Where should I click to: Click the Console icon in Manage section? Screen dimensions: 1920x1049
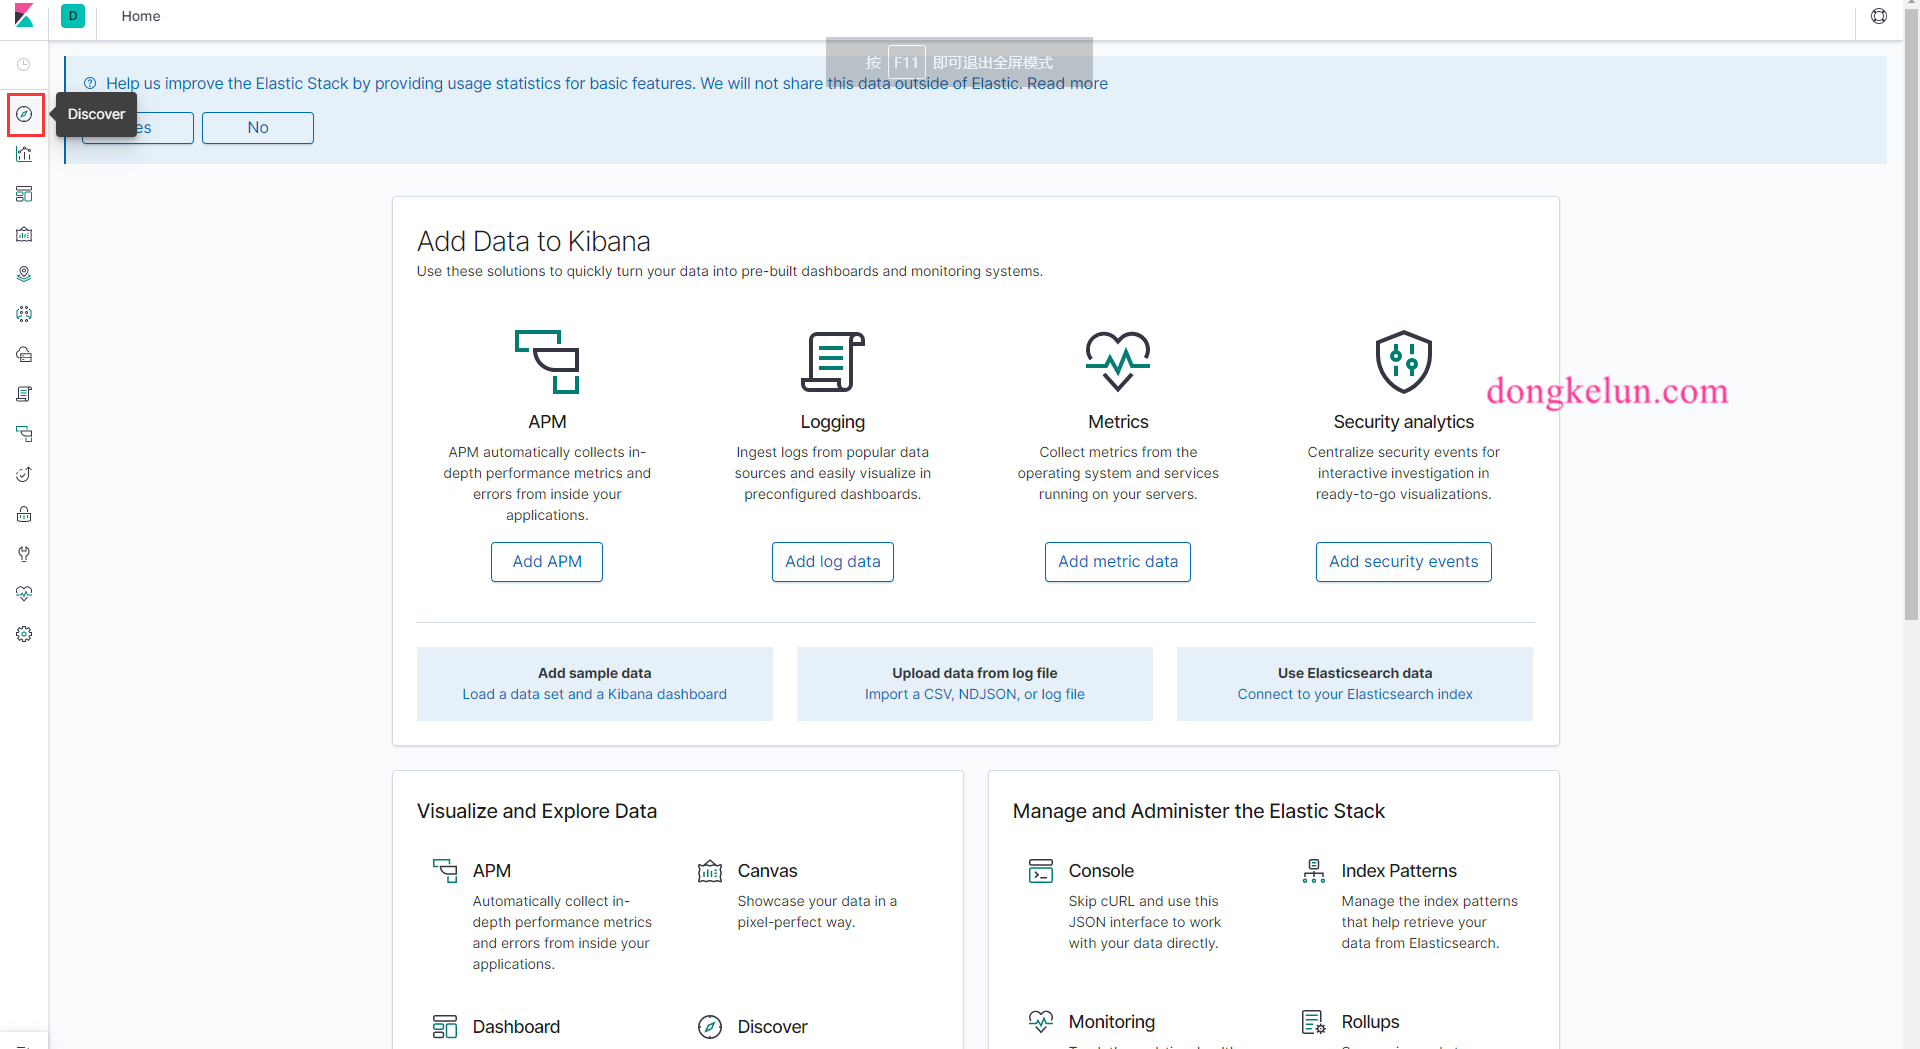1041,871
